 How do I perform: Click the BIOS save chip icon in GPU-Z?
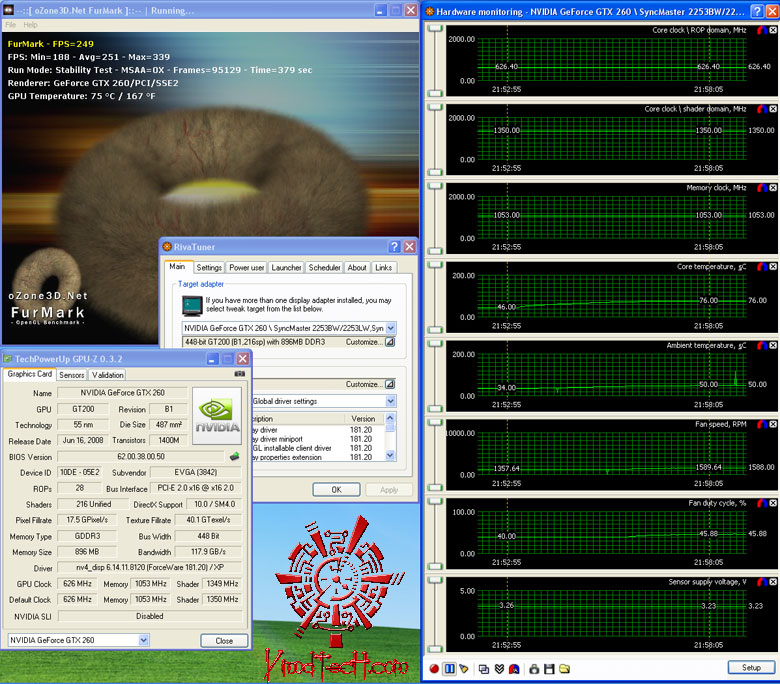(234, 456)
